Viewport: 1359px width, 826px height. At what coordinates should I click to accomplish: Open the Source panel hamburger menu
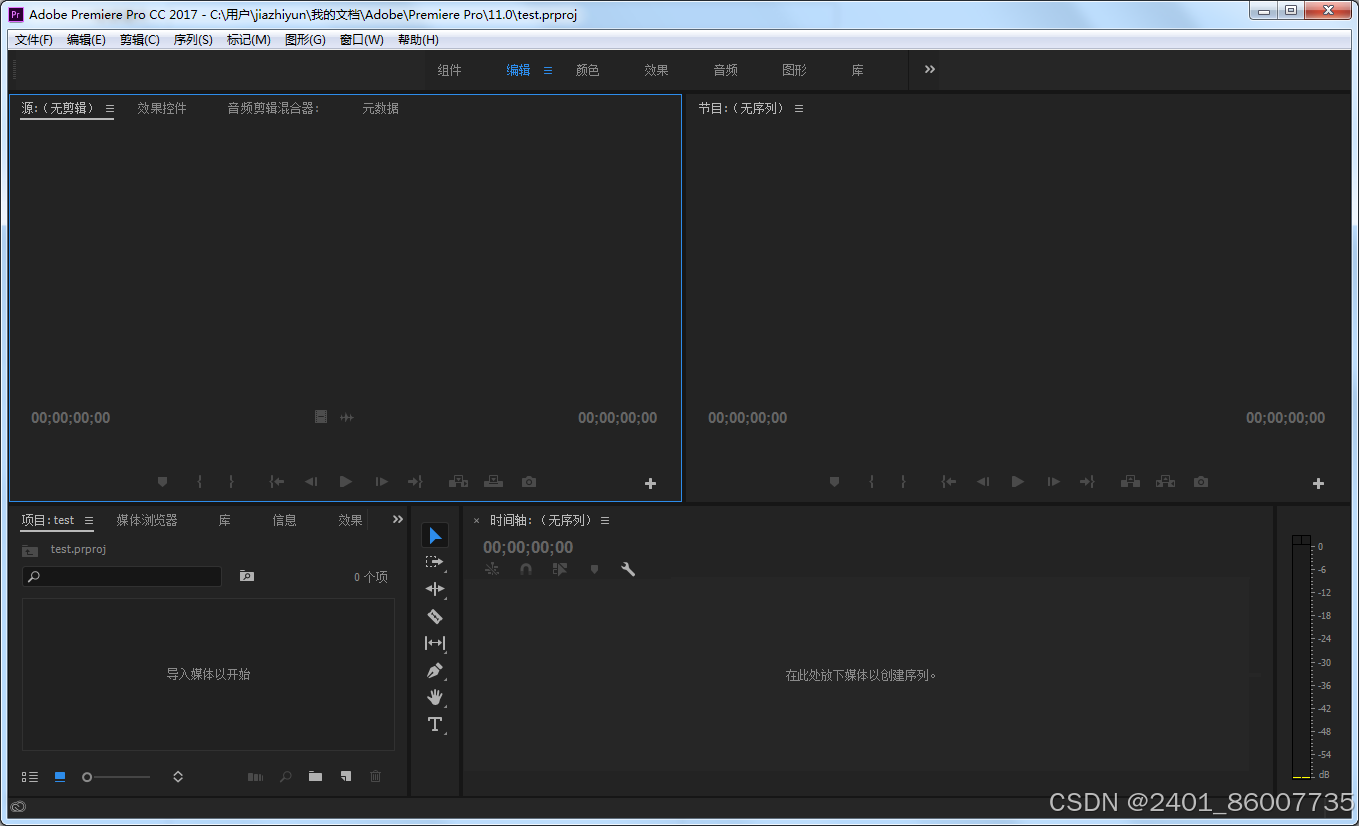pyautogui.click(x=110, y=109)
